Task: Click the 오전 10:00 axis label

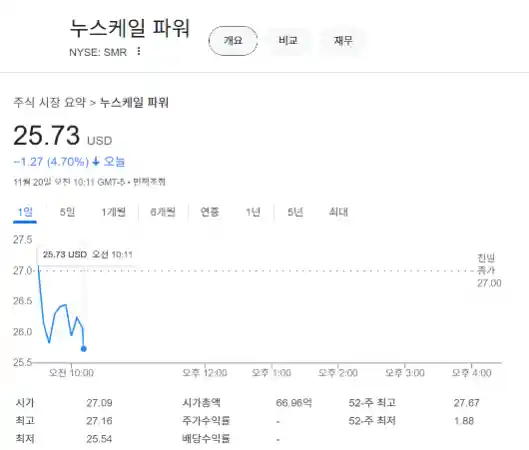Action: pos(71,373)
